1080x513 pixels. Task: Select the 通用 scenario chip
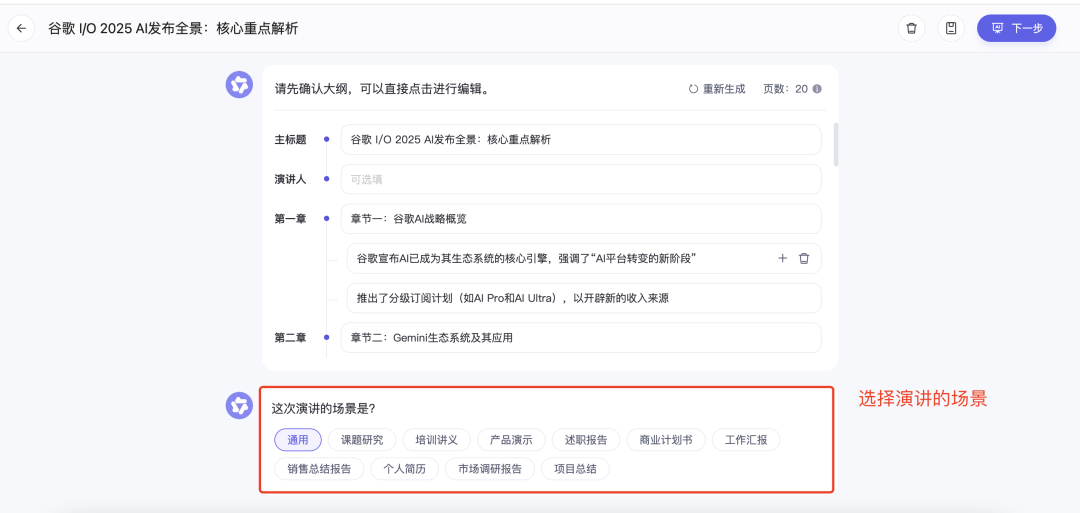click(298, 439)
